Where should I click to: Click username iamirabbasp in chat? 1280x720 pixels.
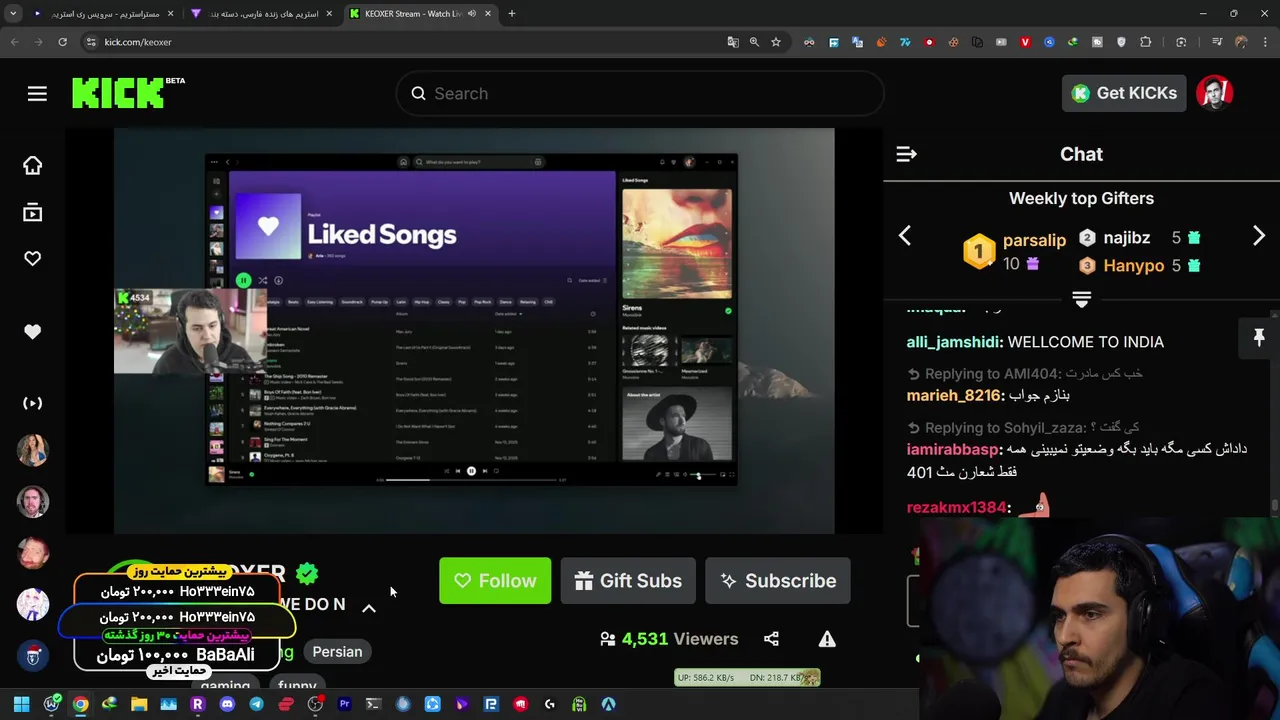952,450
